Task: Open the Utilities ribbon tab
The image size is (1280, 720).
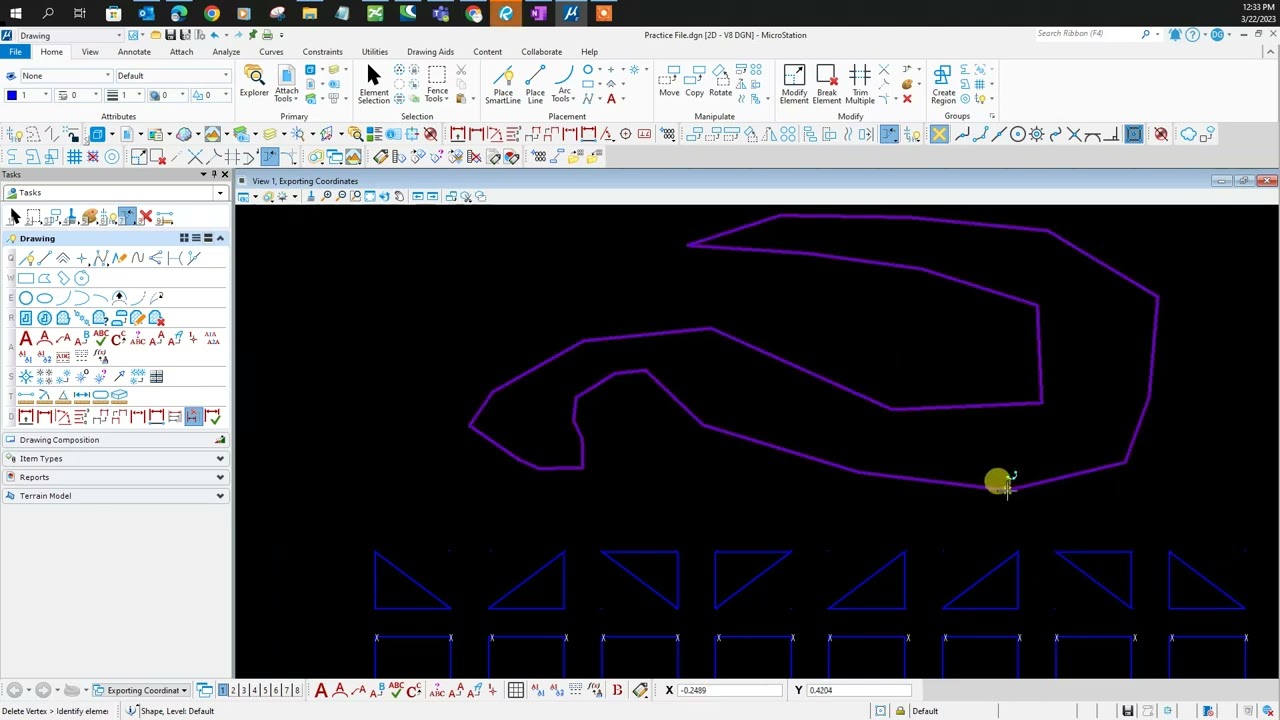Action: click(x=375, y=52)
